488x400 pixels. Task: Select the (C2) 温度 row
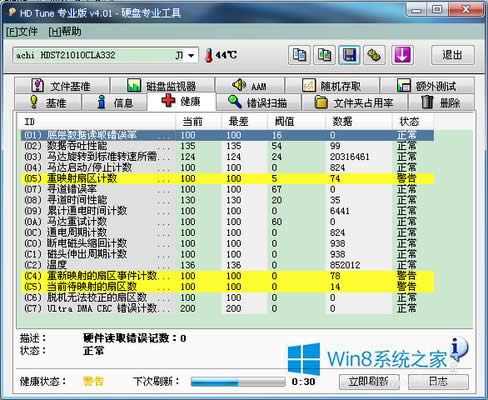point(227,265)
